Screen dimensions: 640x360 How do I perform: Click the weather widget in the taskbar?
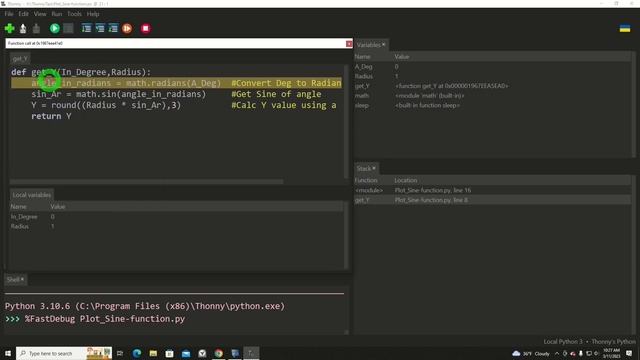click(531, 353)
